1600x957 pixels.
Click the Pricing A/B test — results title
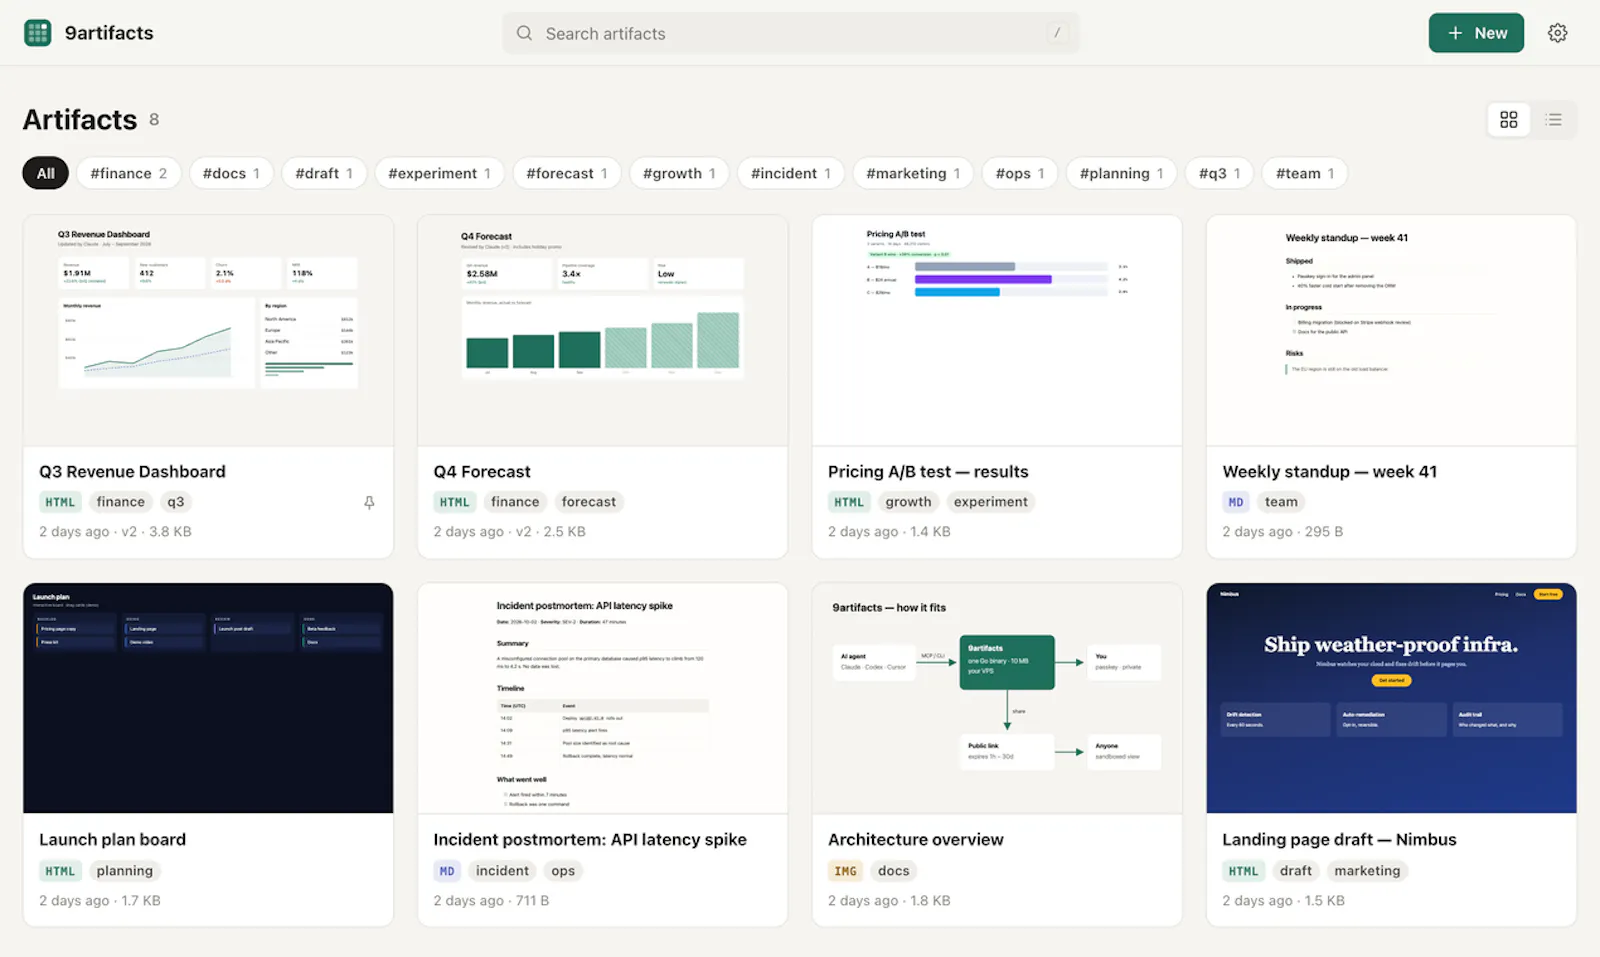928,472
